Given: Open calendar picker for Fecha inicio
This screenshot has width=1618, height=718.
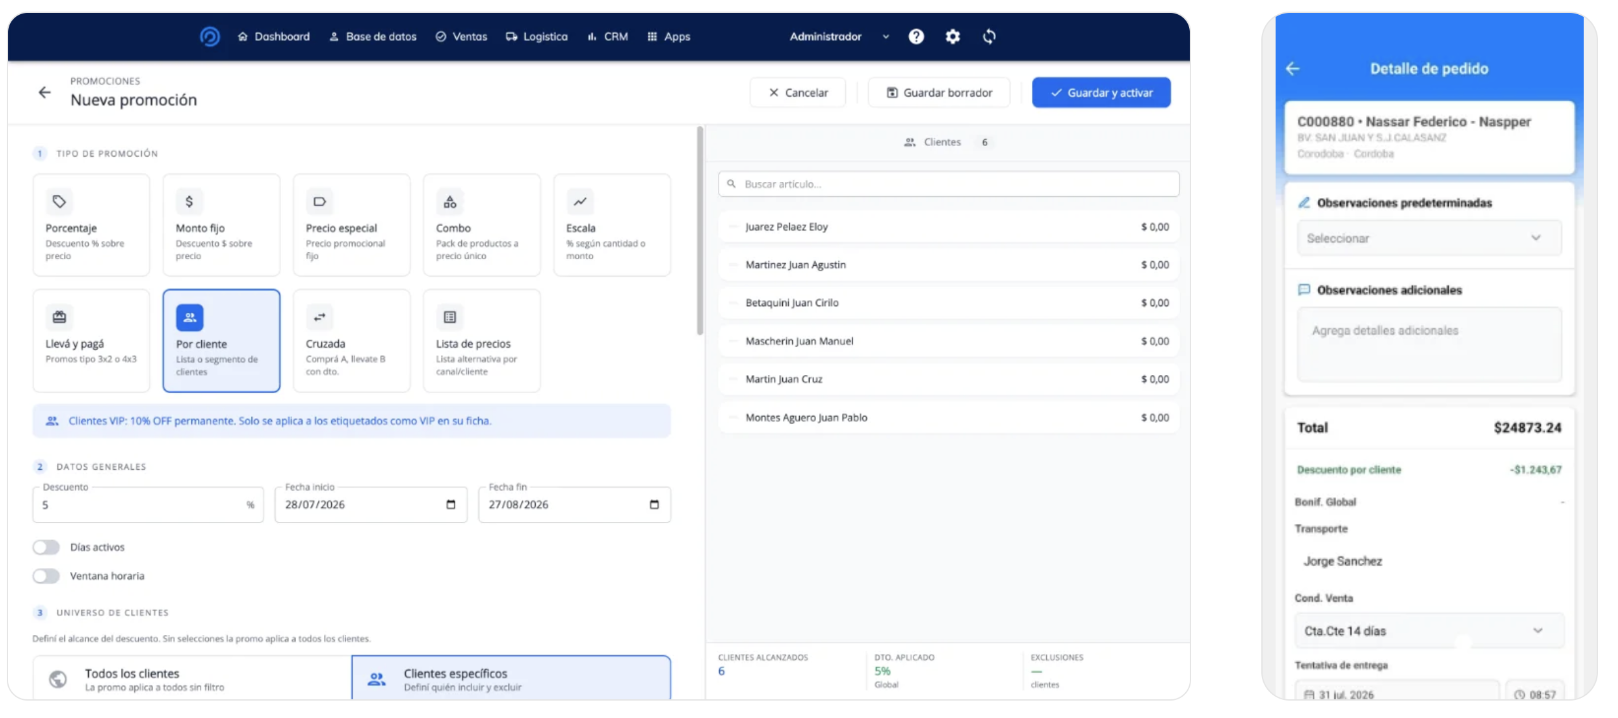Looking at the screenshot, I should click(x=451, y=505).
